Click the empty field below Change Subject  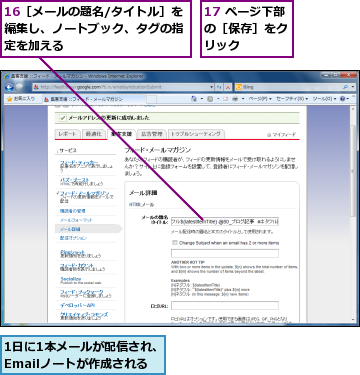click(x=225, y=253)
